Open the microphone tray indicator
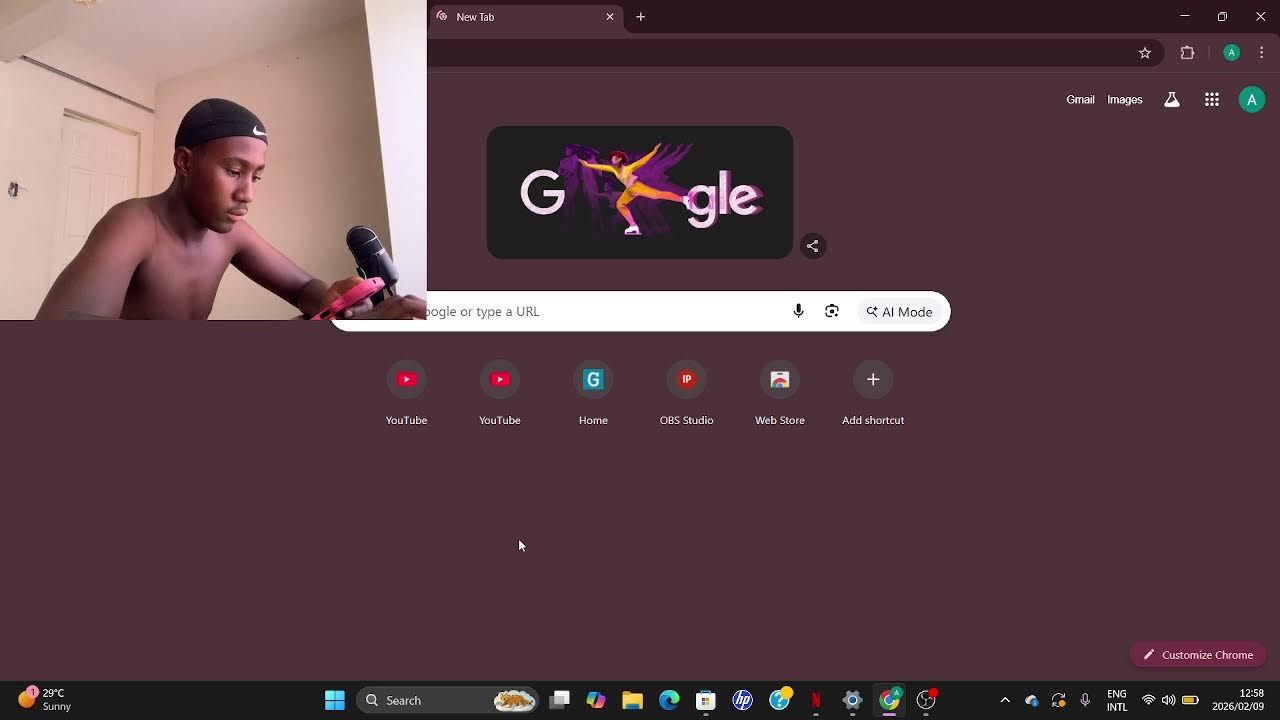The image size is (1280, 720). tap(1085, 700)
